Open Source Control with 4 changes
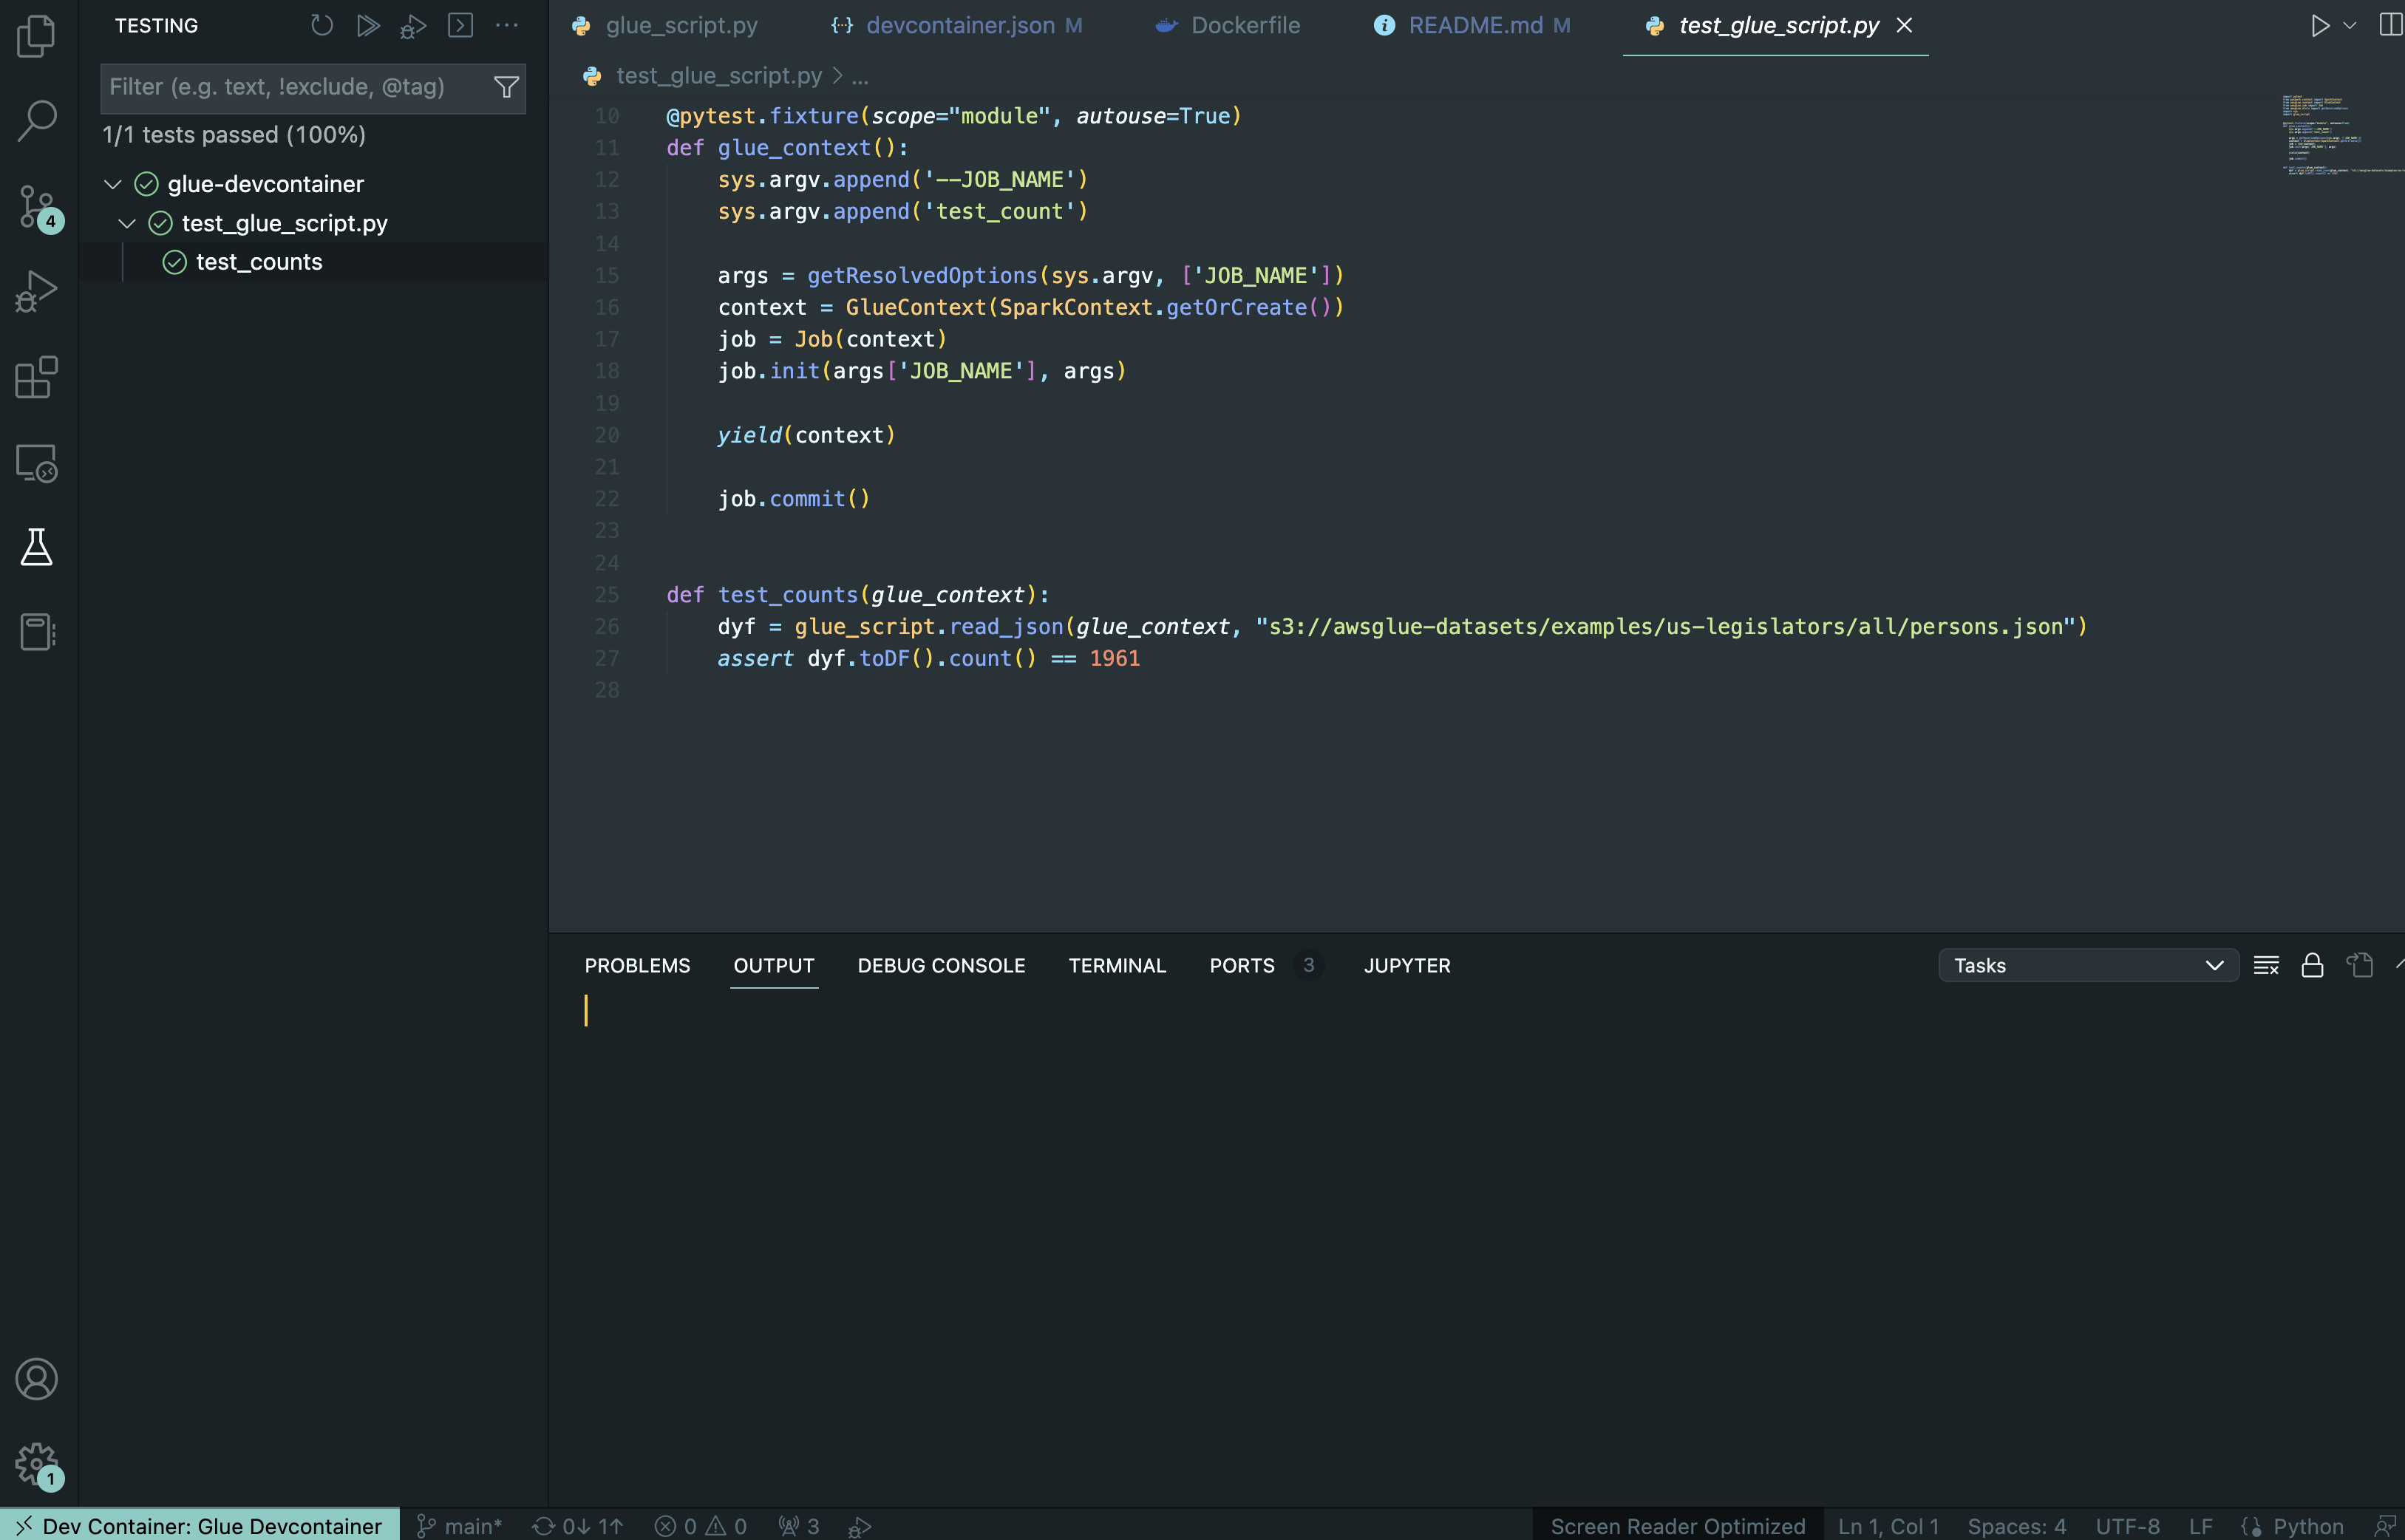The width and height of the screenshot is (2405, 1540). pyautogui.click(x=38, y=207)
